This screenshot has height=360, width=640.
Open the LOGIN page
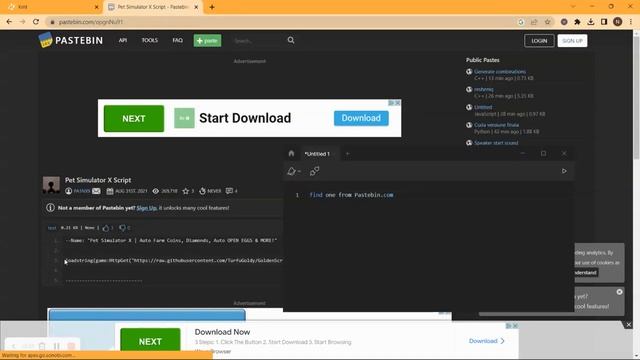point(539,41)
